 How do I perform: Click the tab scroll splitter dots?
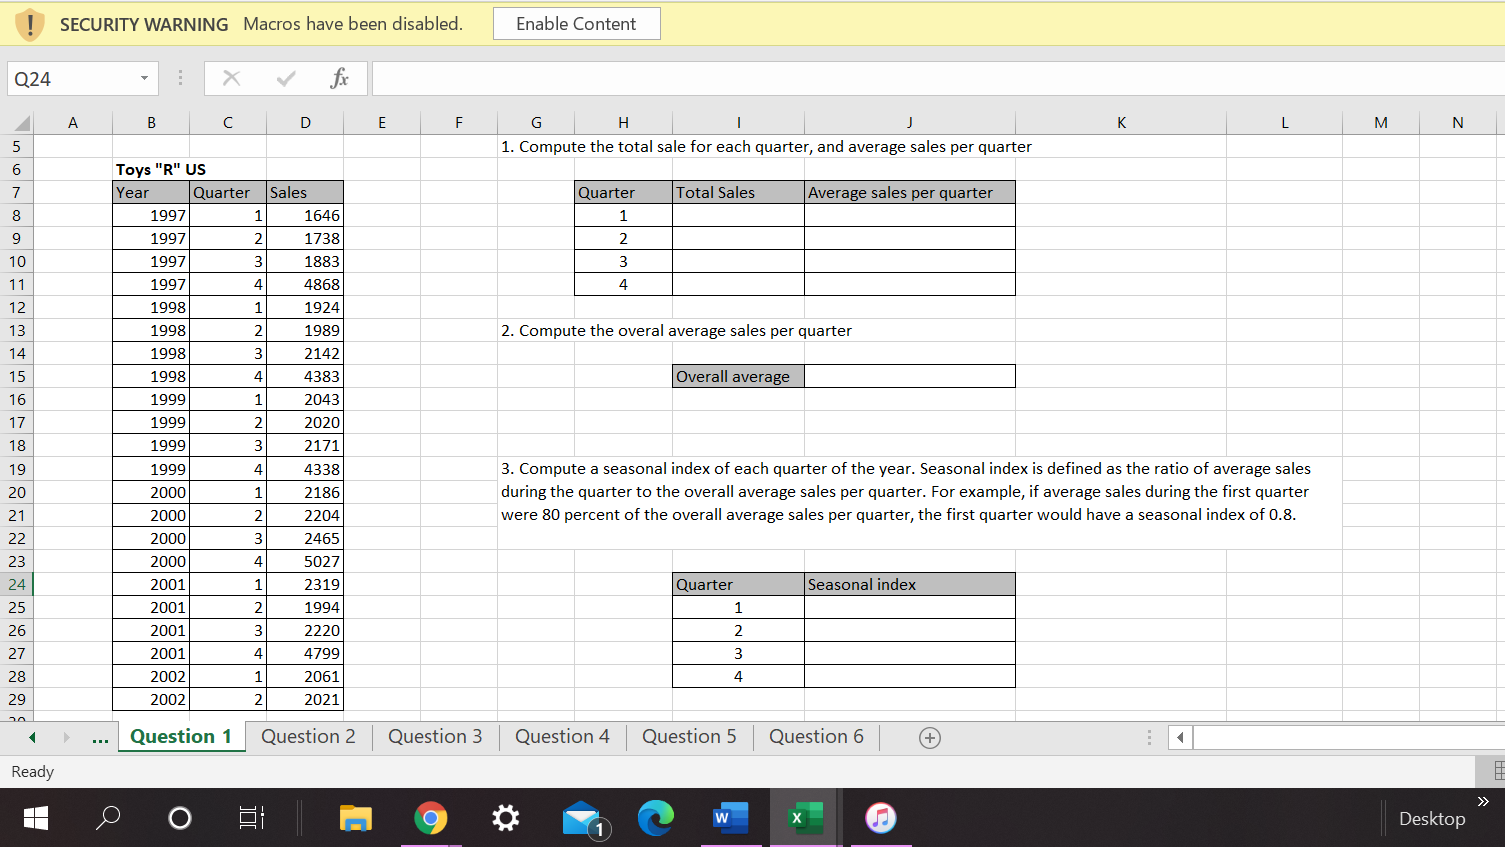pyautogui.click(x=1149, y=738)
